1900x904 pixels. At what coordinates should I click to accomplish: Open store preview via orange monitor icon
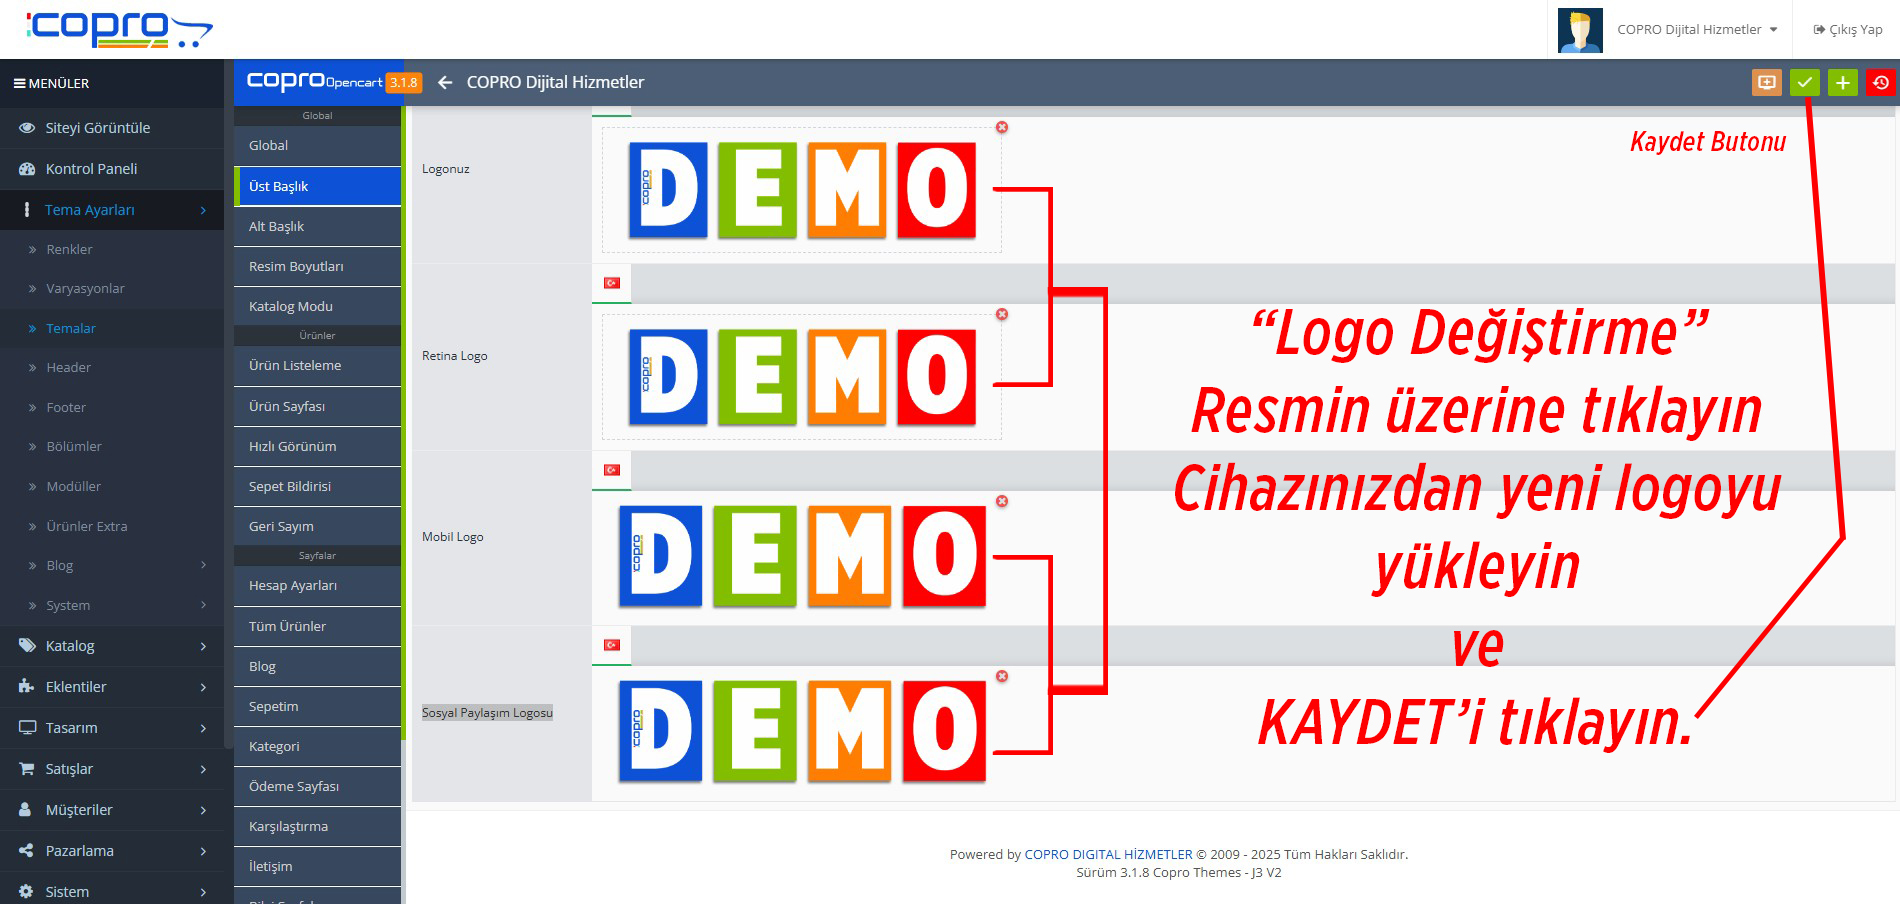coord(1766,83)
